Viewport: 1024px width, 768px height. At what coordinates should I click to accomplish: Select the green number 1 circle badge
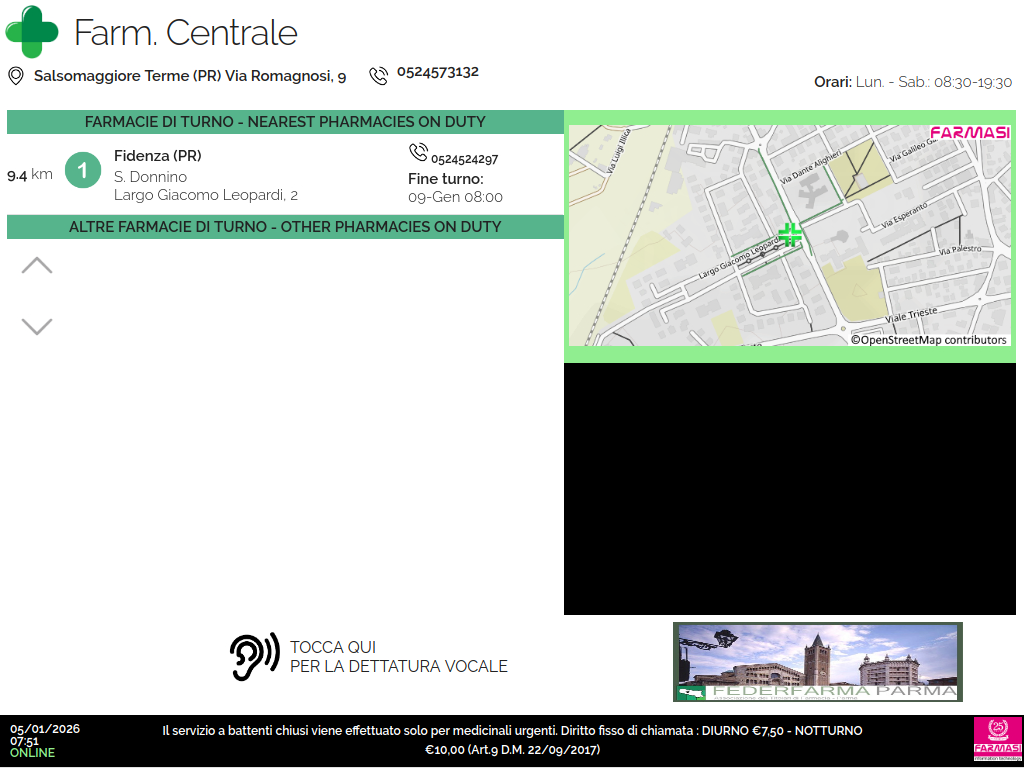coord(83,171)
